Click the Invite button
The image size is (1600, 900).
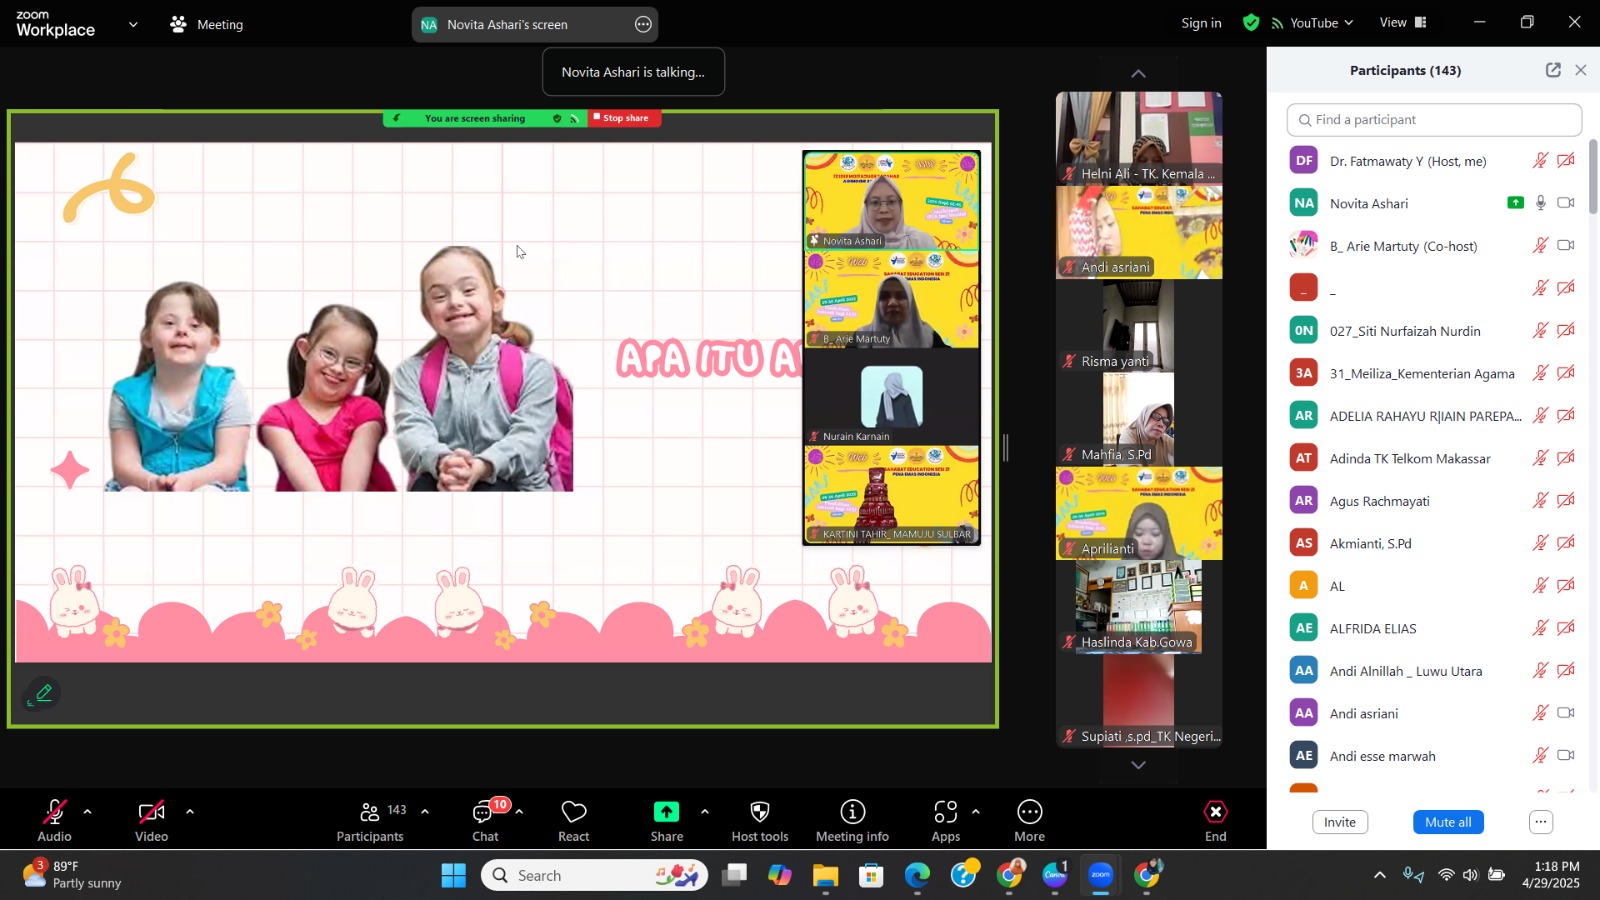pos(1339,822)
